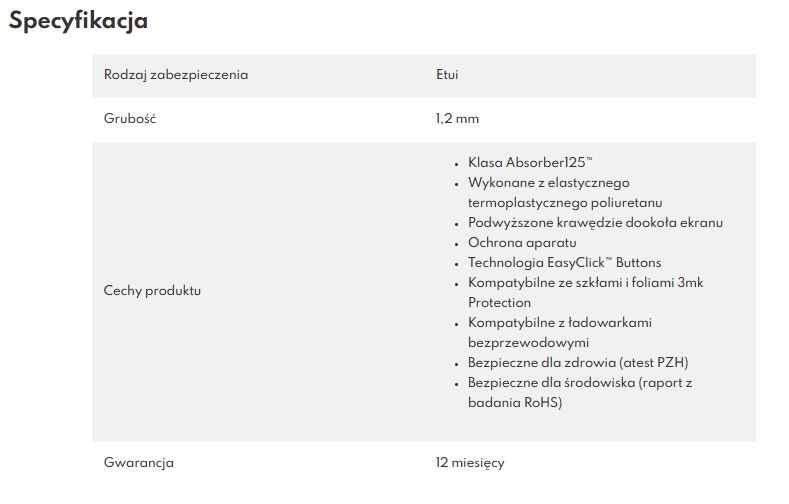The image size is (789, 504).
Task: Select Podwyższone krawędzie dookoła ekranu item
Action: tap(595, 223)
